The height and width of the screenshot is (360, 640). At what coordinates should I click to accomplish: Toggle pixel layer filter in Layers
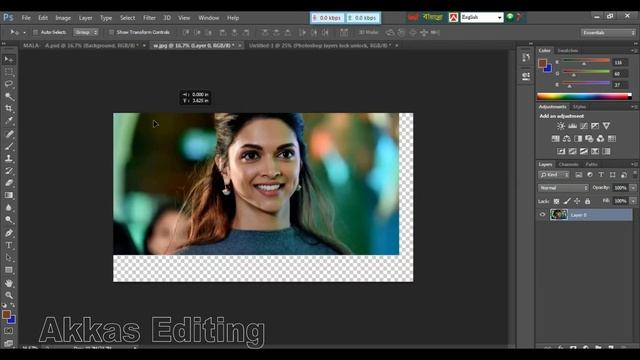tap(579, 175)
